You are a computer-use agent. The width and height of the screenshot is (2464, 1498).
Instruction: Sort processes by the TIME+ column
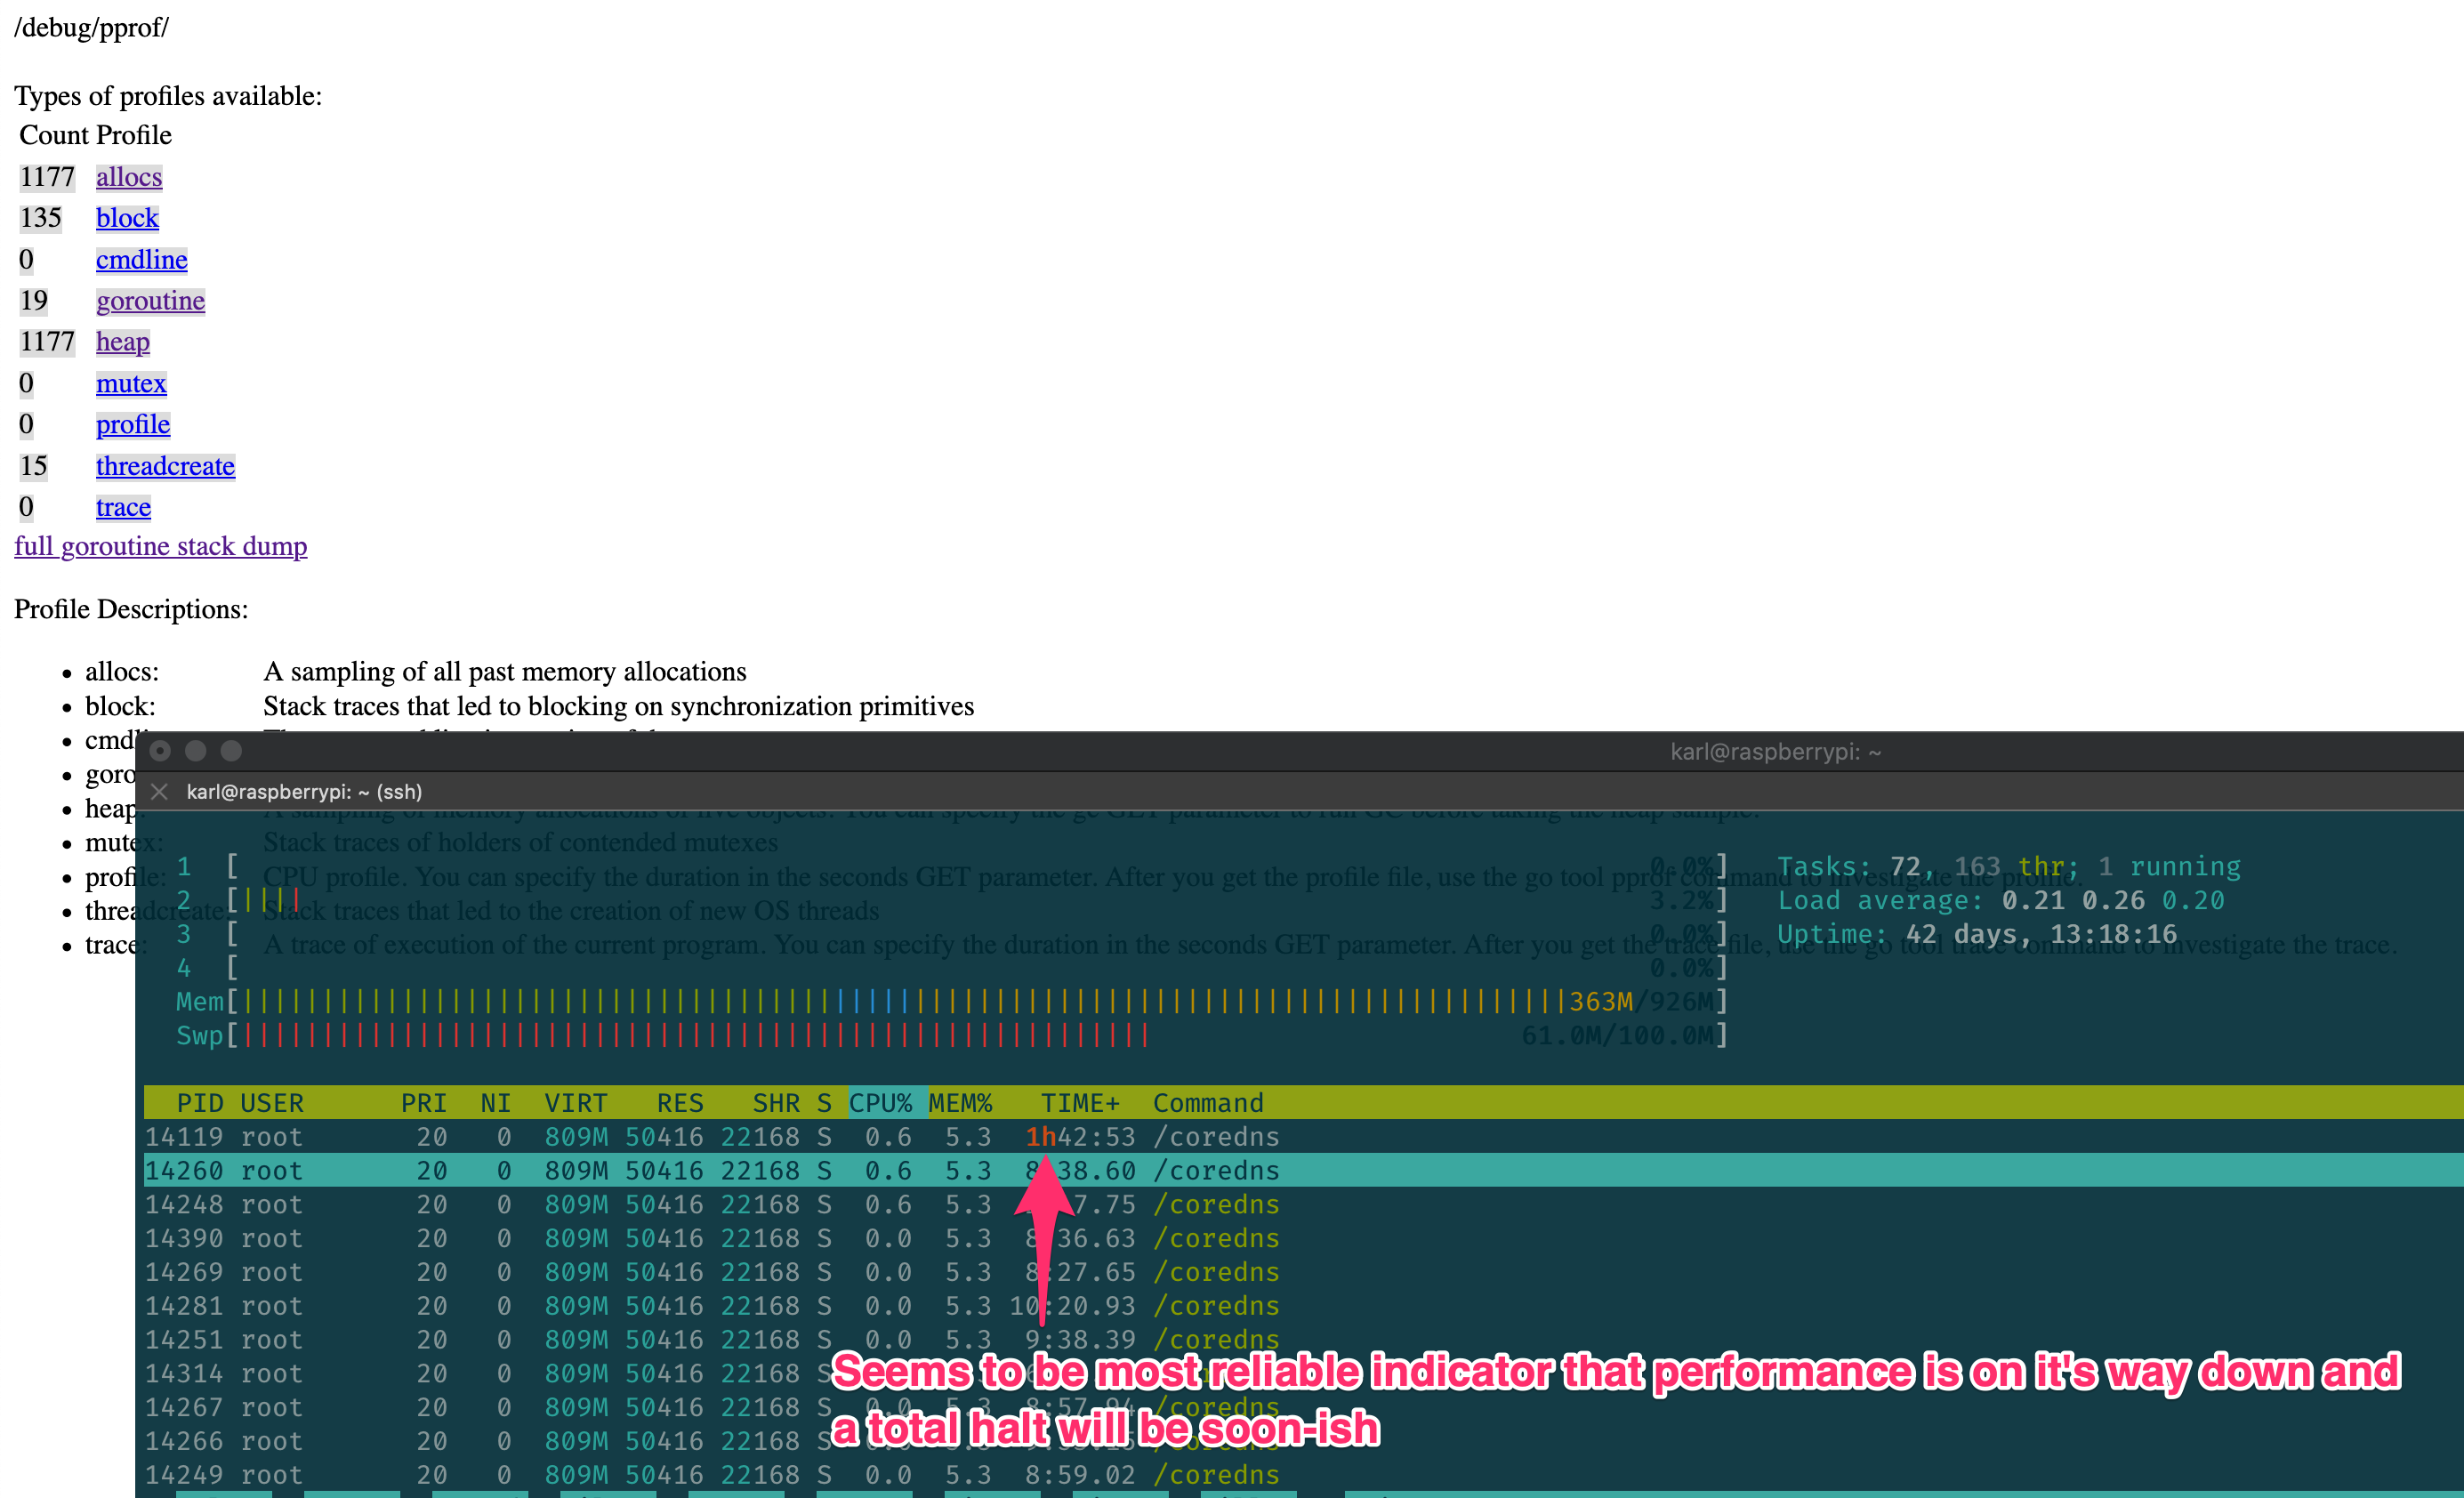tap(1080, 1102)
